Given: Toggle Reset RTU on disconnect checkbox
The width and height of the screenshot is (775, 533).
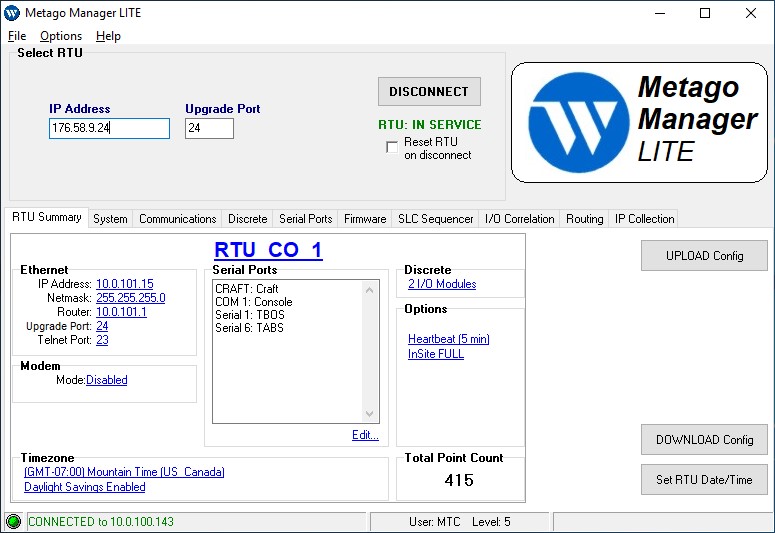Looking at the screenshot, I should pos(392,147).
